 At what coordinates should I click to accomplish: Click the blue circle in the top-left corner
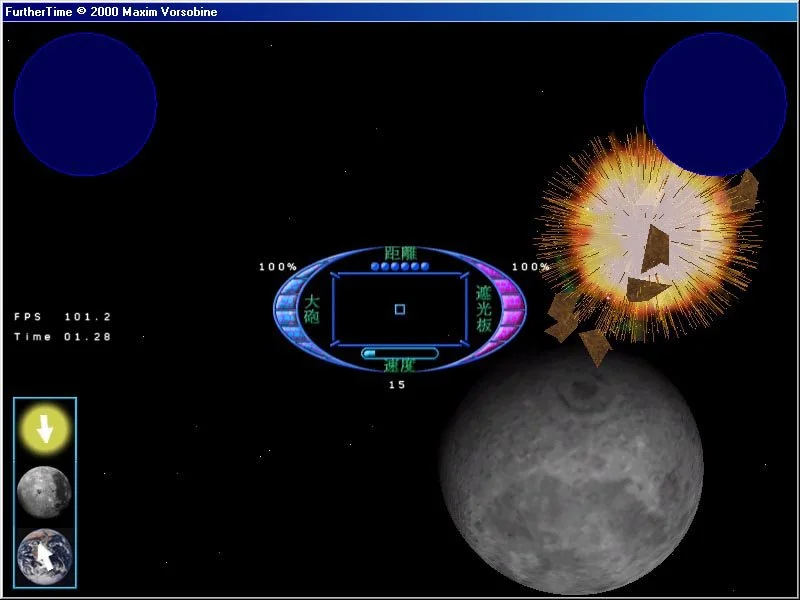(x=85, y=104)
